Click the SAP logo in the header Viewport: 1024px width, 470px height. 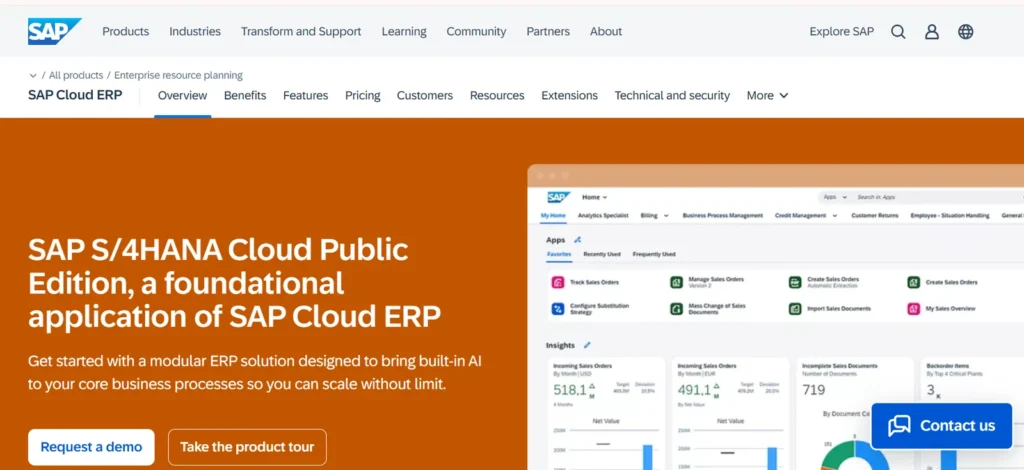coord(54,31)
